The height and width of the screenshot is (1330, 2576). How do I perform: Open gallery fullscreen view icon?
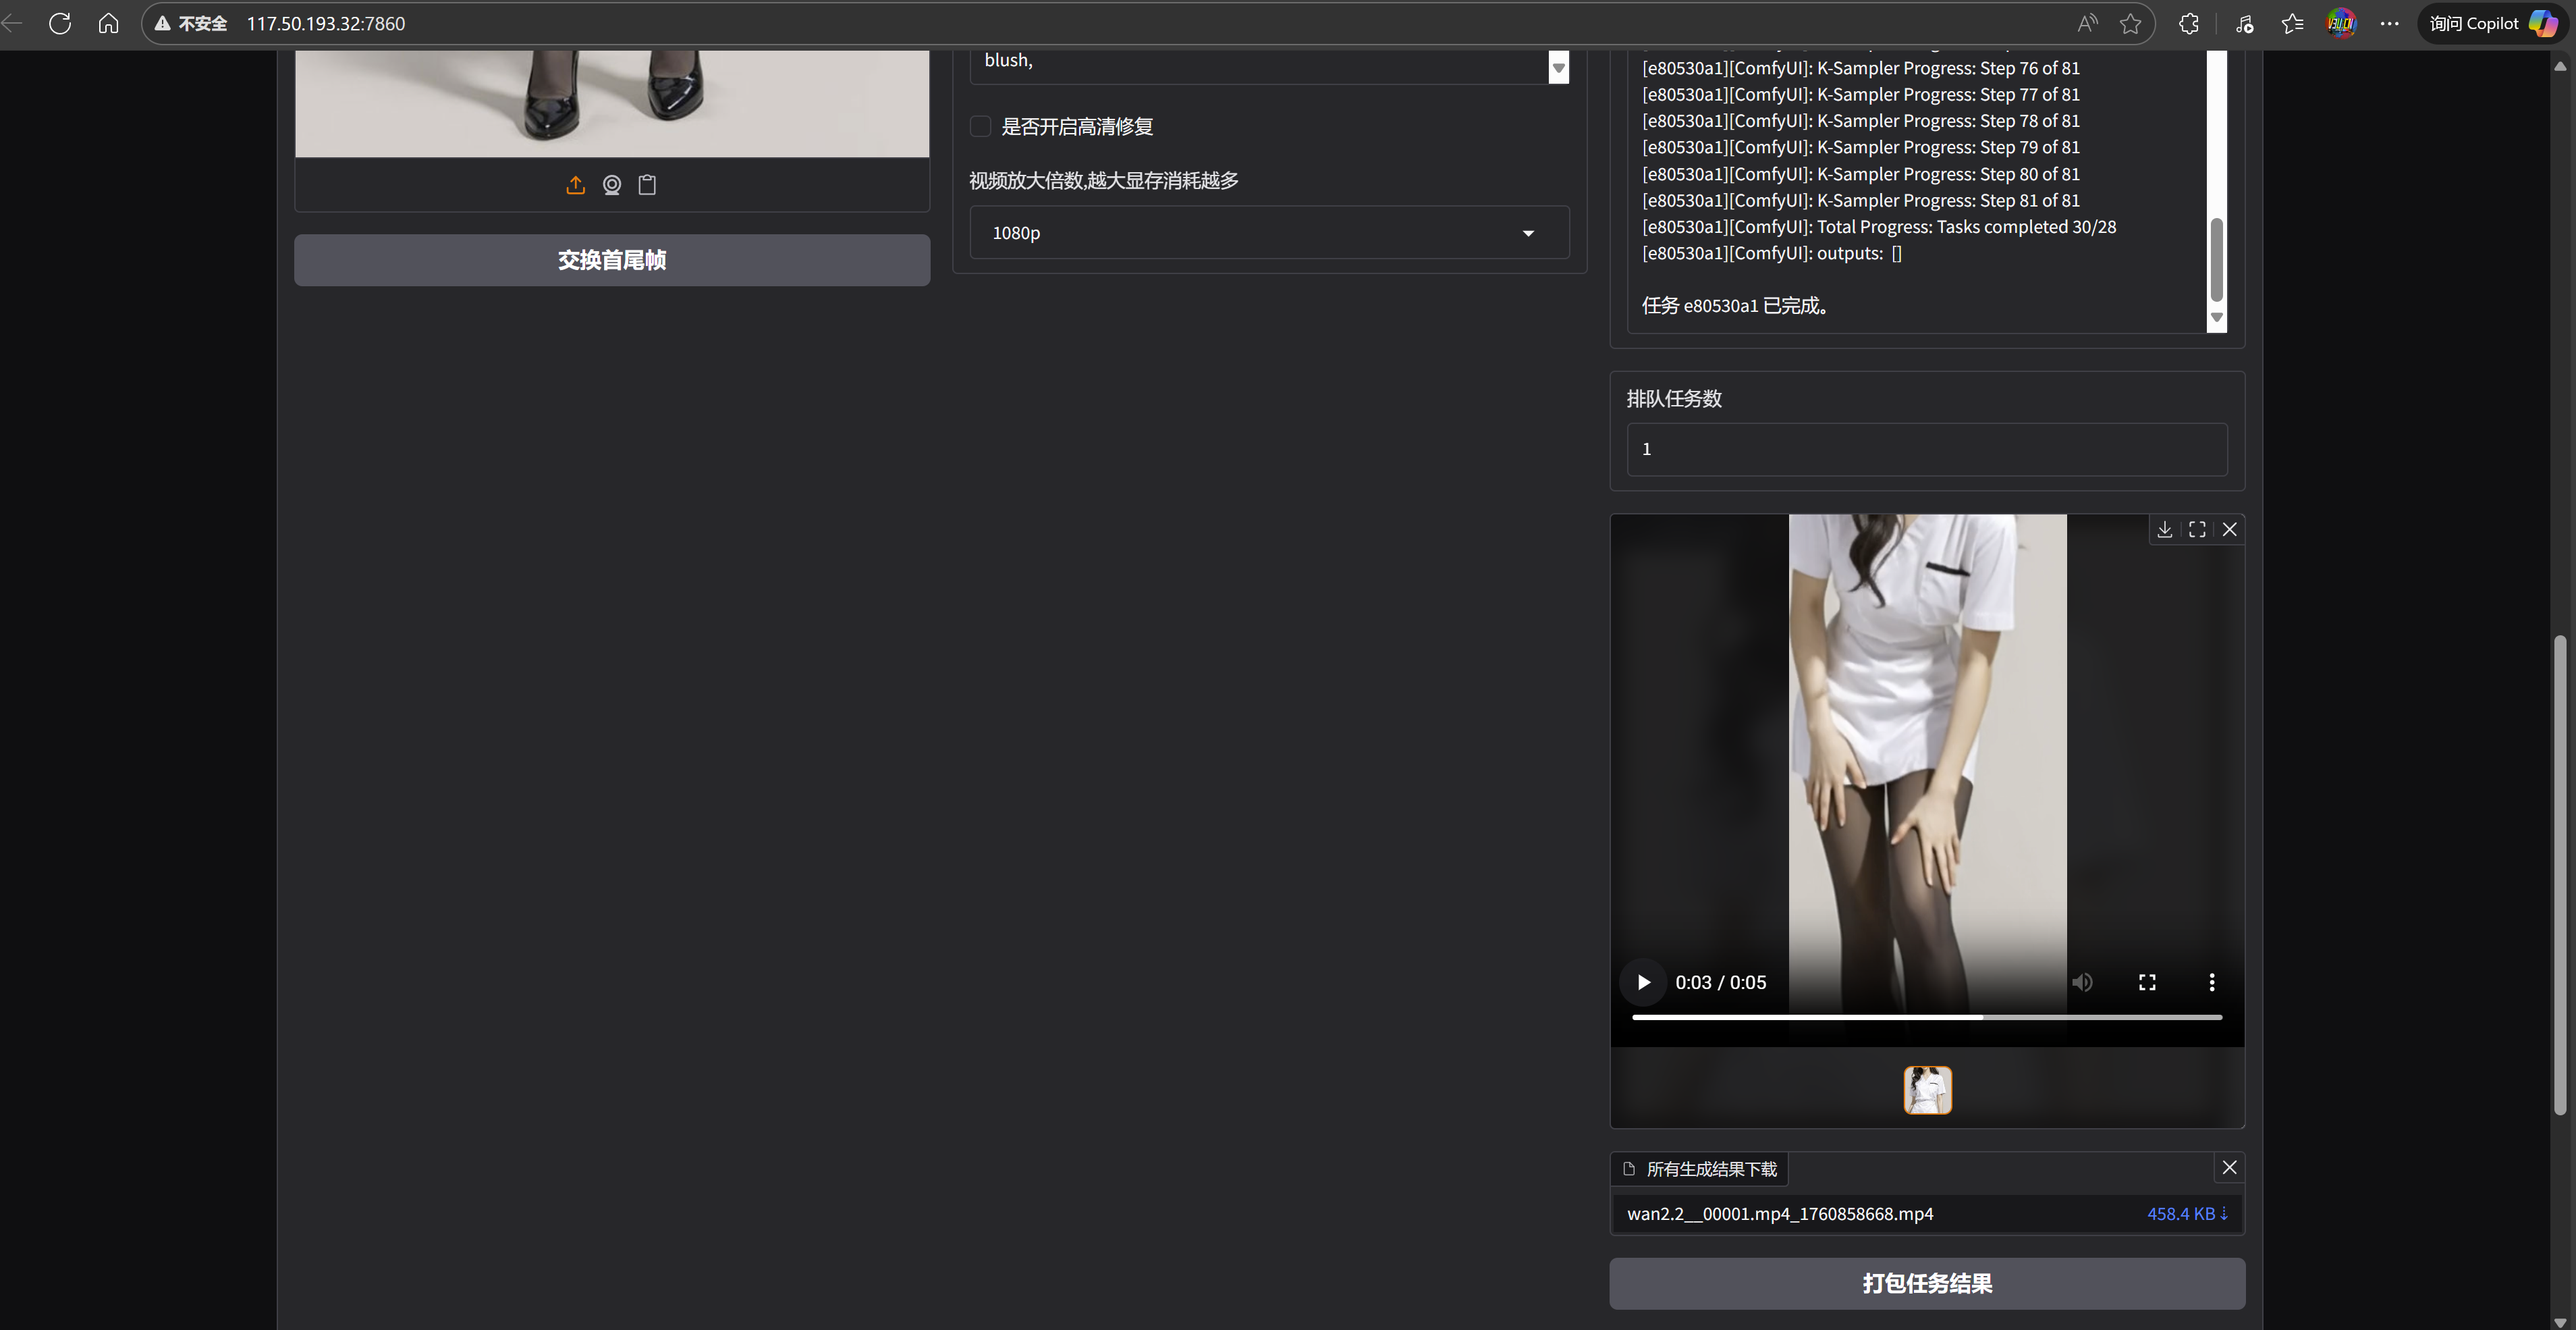(2197, 529)
